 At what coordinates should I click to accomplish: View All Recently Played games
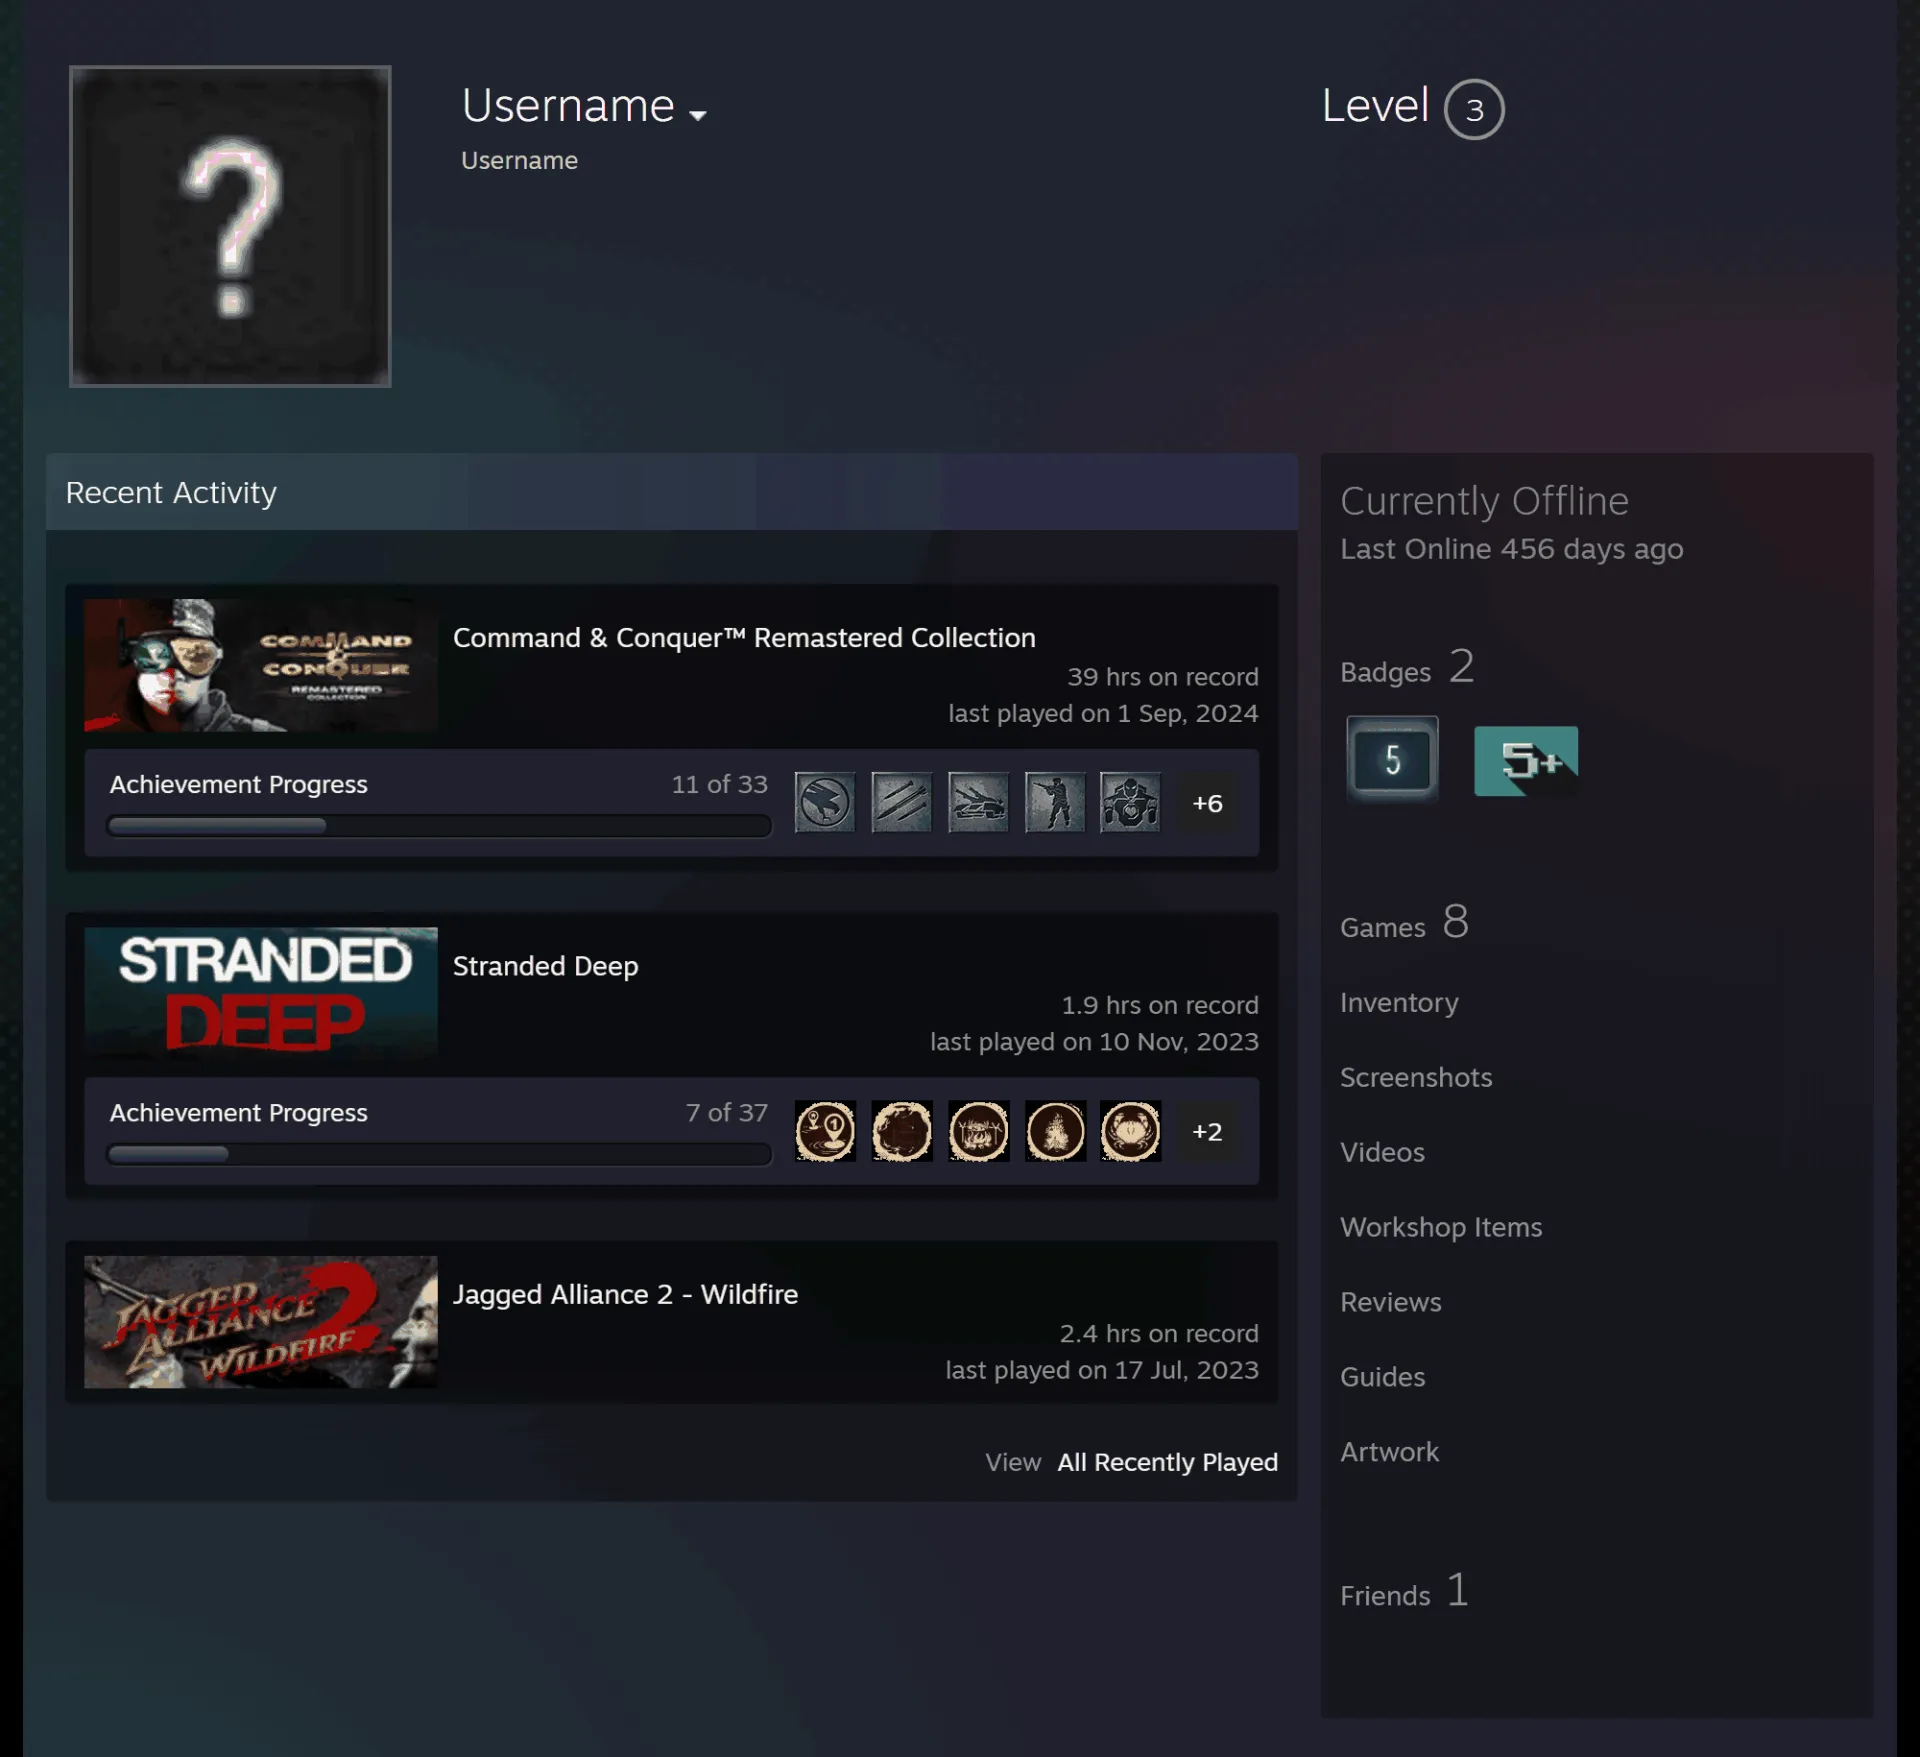[x=1167, y=1462]
